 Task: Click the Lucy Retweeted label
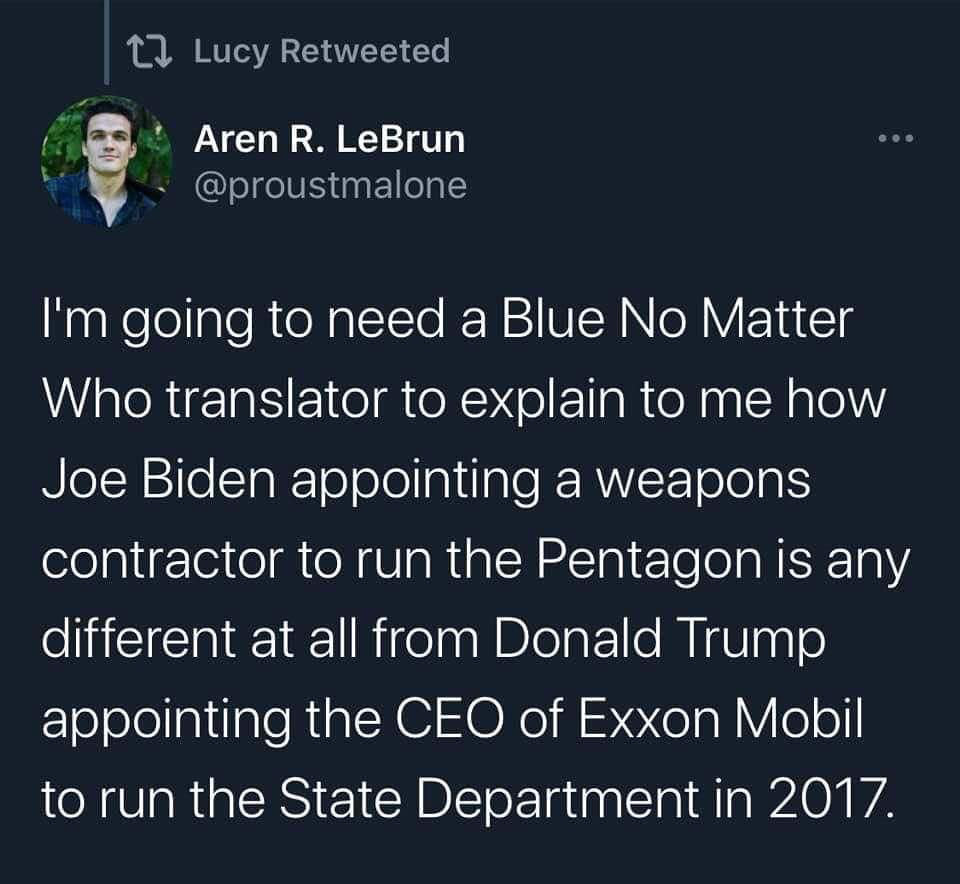(x=322, y=51)
